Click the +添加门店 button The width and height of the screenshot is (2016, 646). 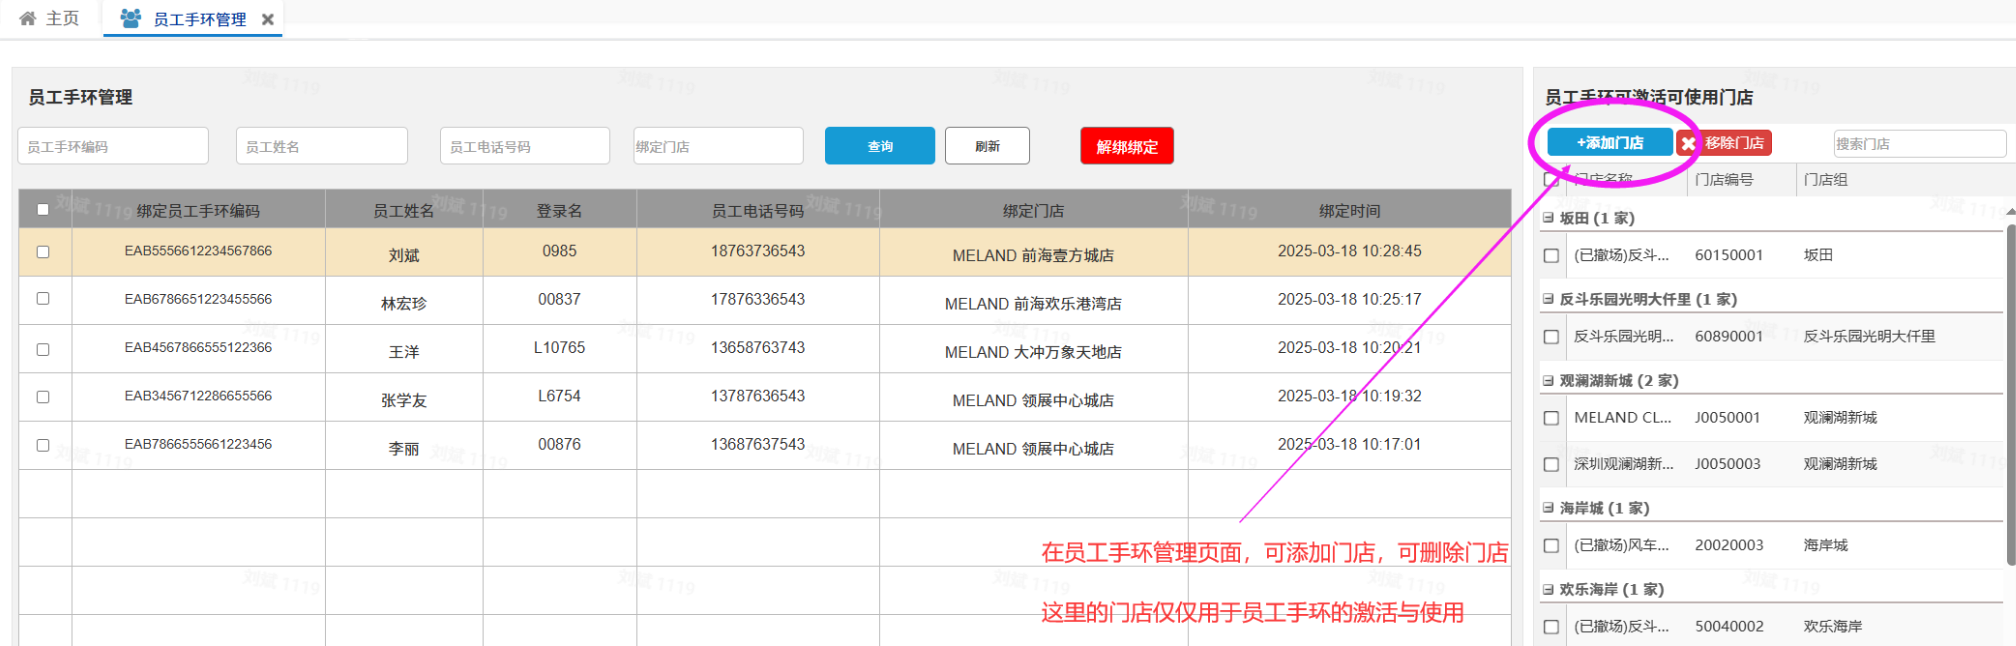pos(1609,143)
